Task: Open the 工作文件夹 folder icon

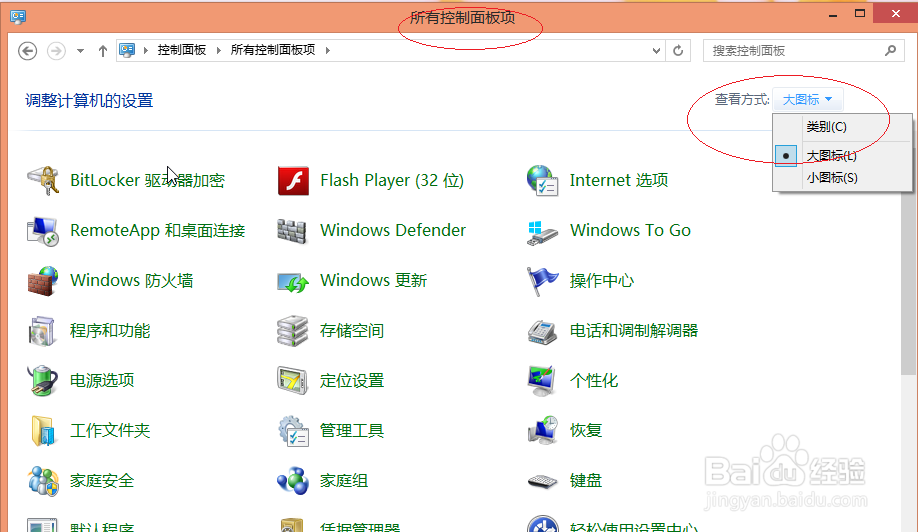Action: [x=43, y=431]
